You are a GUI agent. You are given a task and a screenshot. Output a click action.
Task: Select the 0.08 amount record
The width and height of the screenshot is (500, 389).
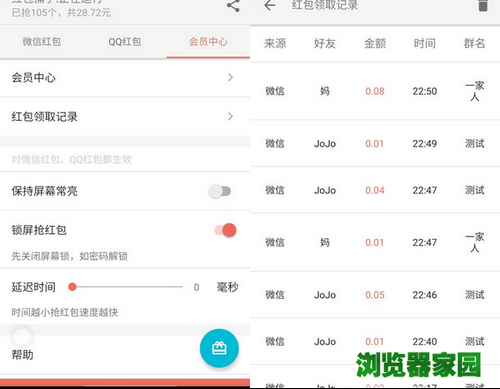[x=375, y=91]
